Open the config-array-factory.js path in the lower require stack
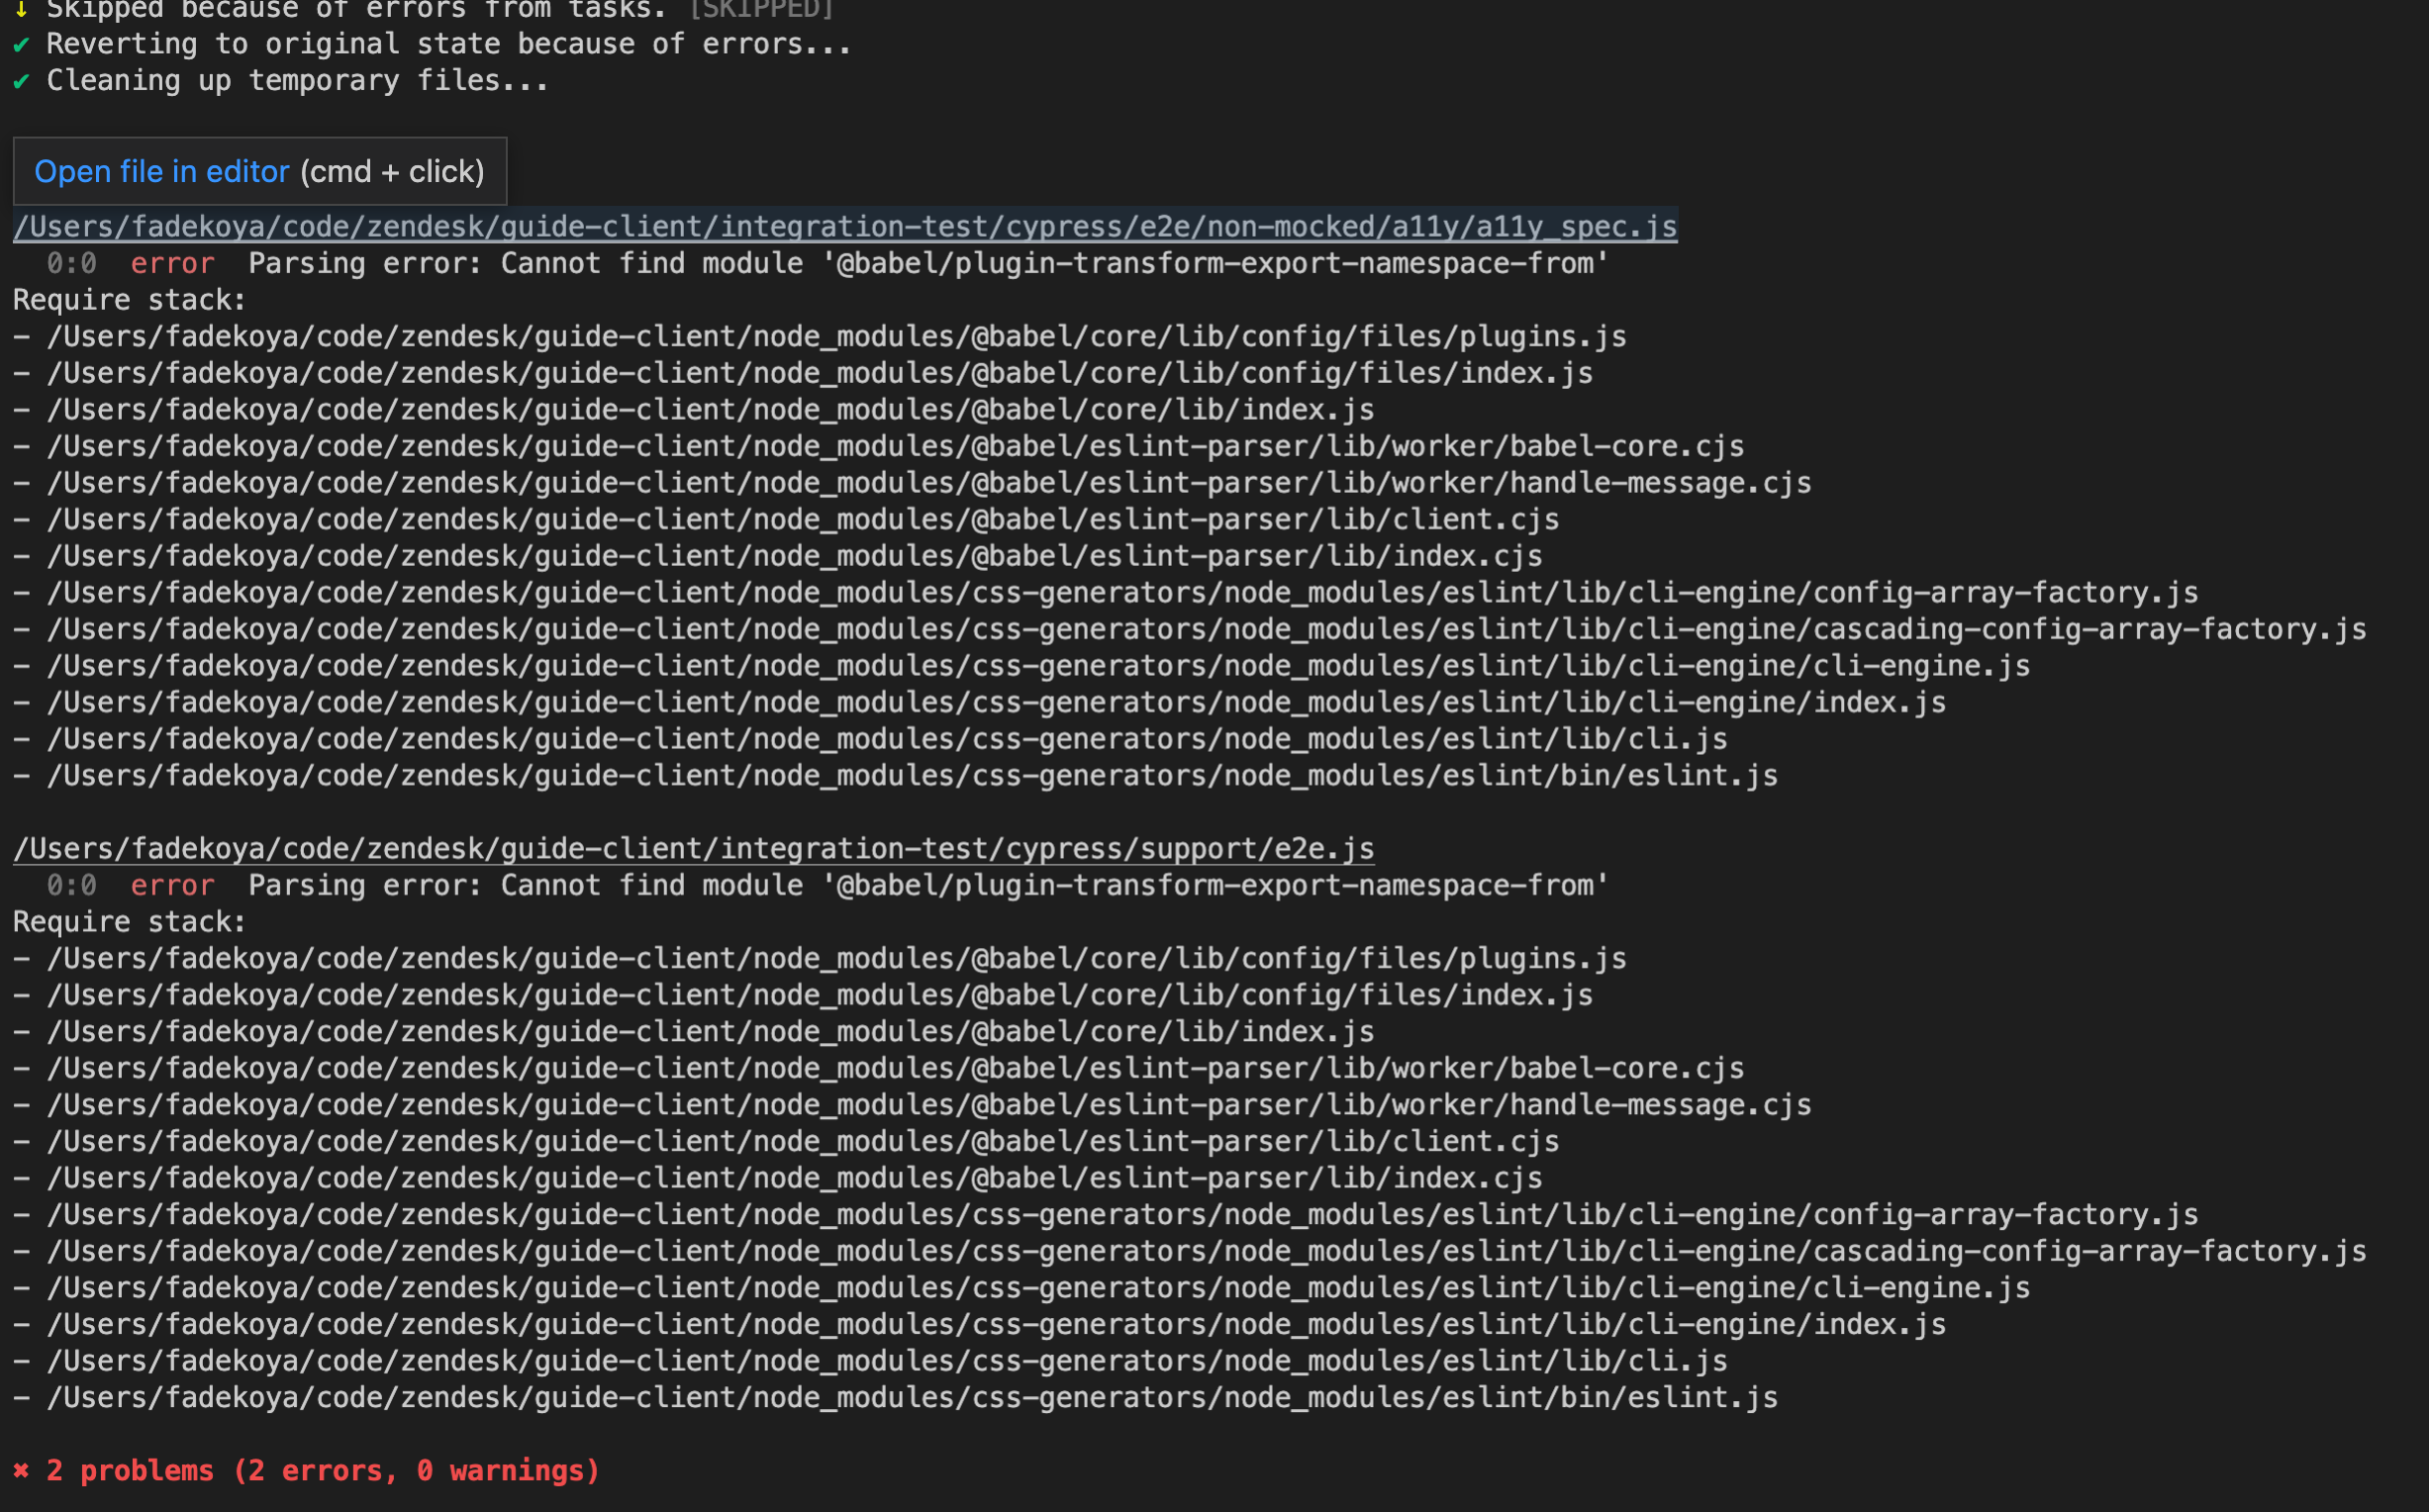The width and height of the screenshot is (2429, 1512). coord(1122,1215)
